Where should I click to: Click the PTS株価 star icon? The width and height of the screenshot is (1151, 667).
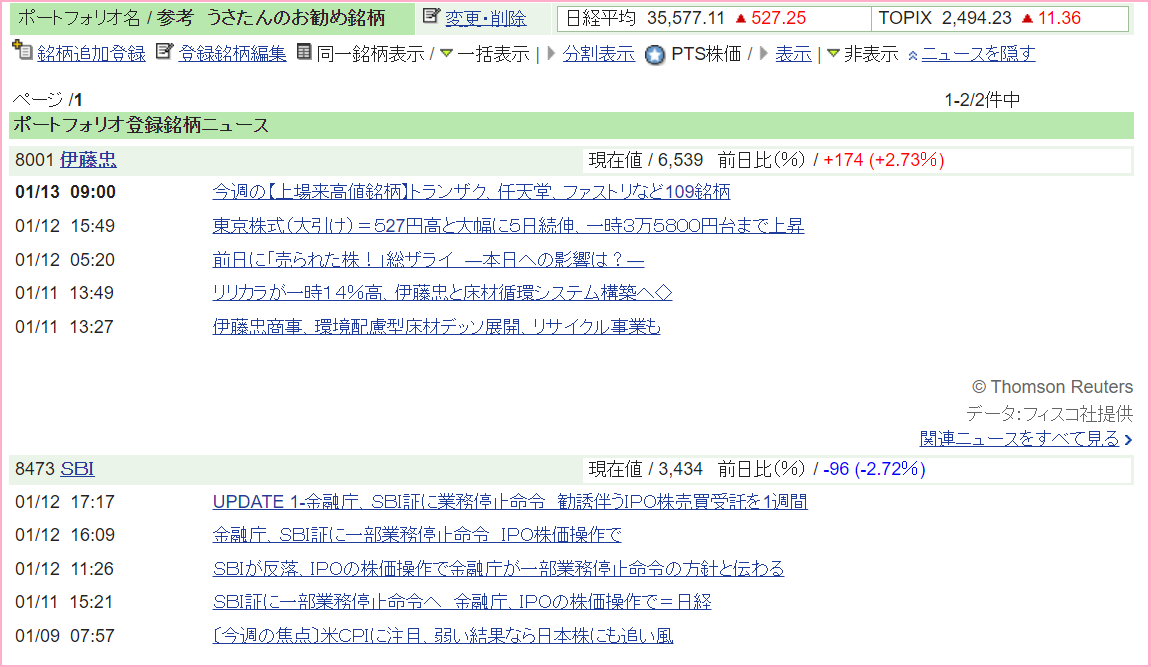[654, 55]
